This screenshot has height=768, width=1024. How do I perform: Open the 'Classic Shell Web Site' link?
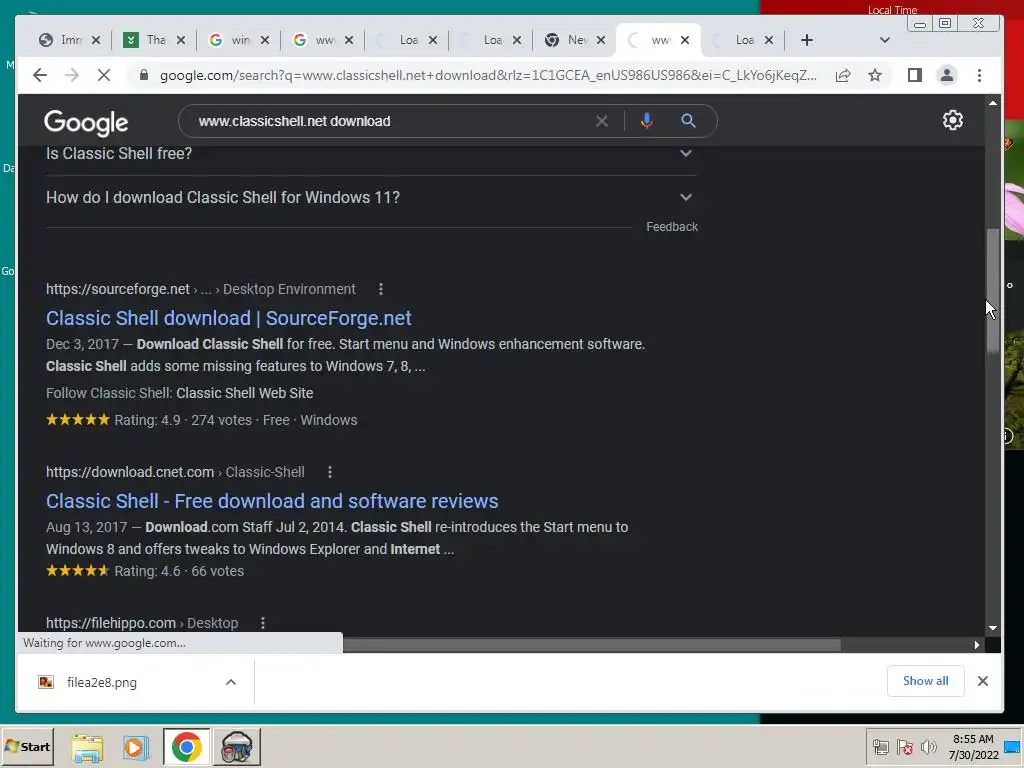click(244, 393)
